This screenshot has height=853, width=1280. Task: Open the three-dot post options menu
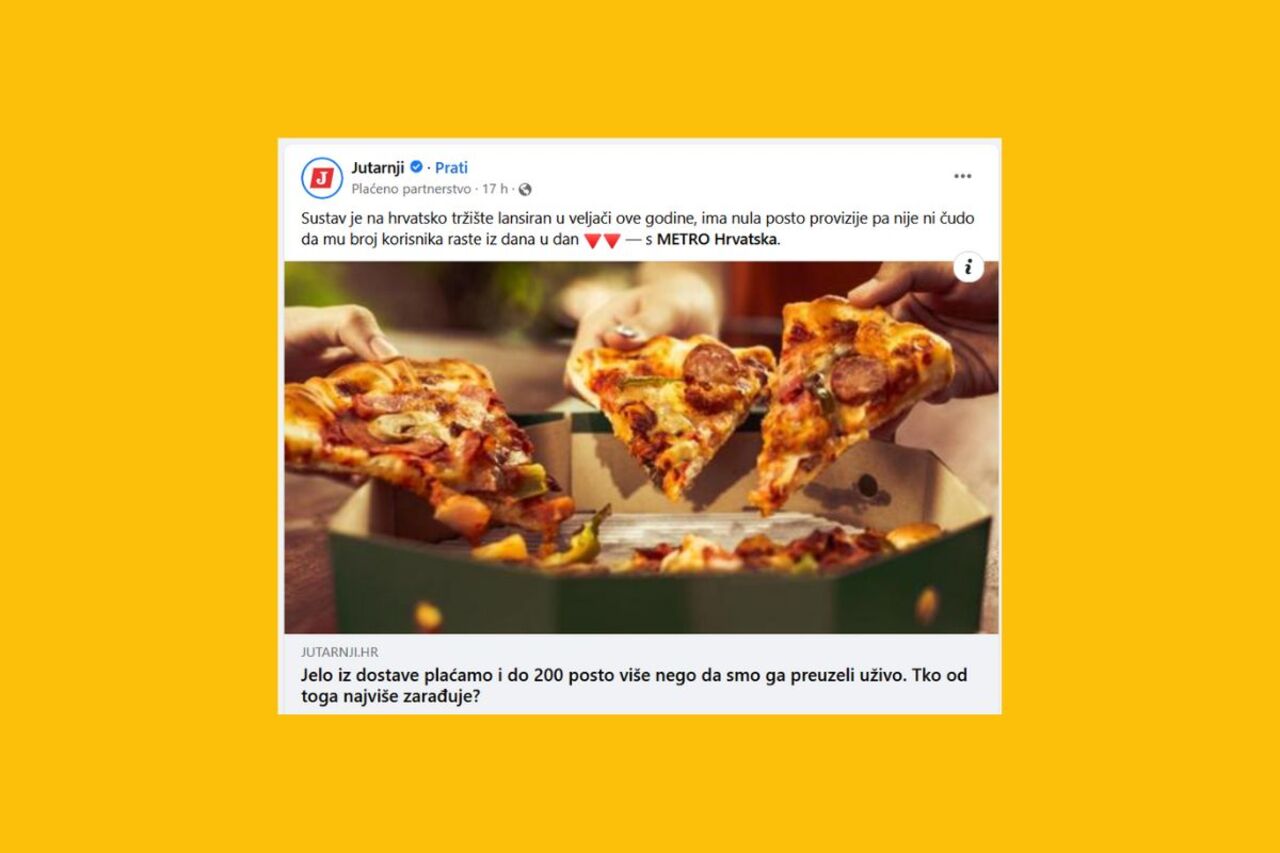(x=962, y=176)
